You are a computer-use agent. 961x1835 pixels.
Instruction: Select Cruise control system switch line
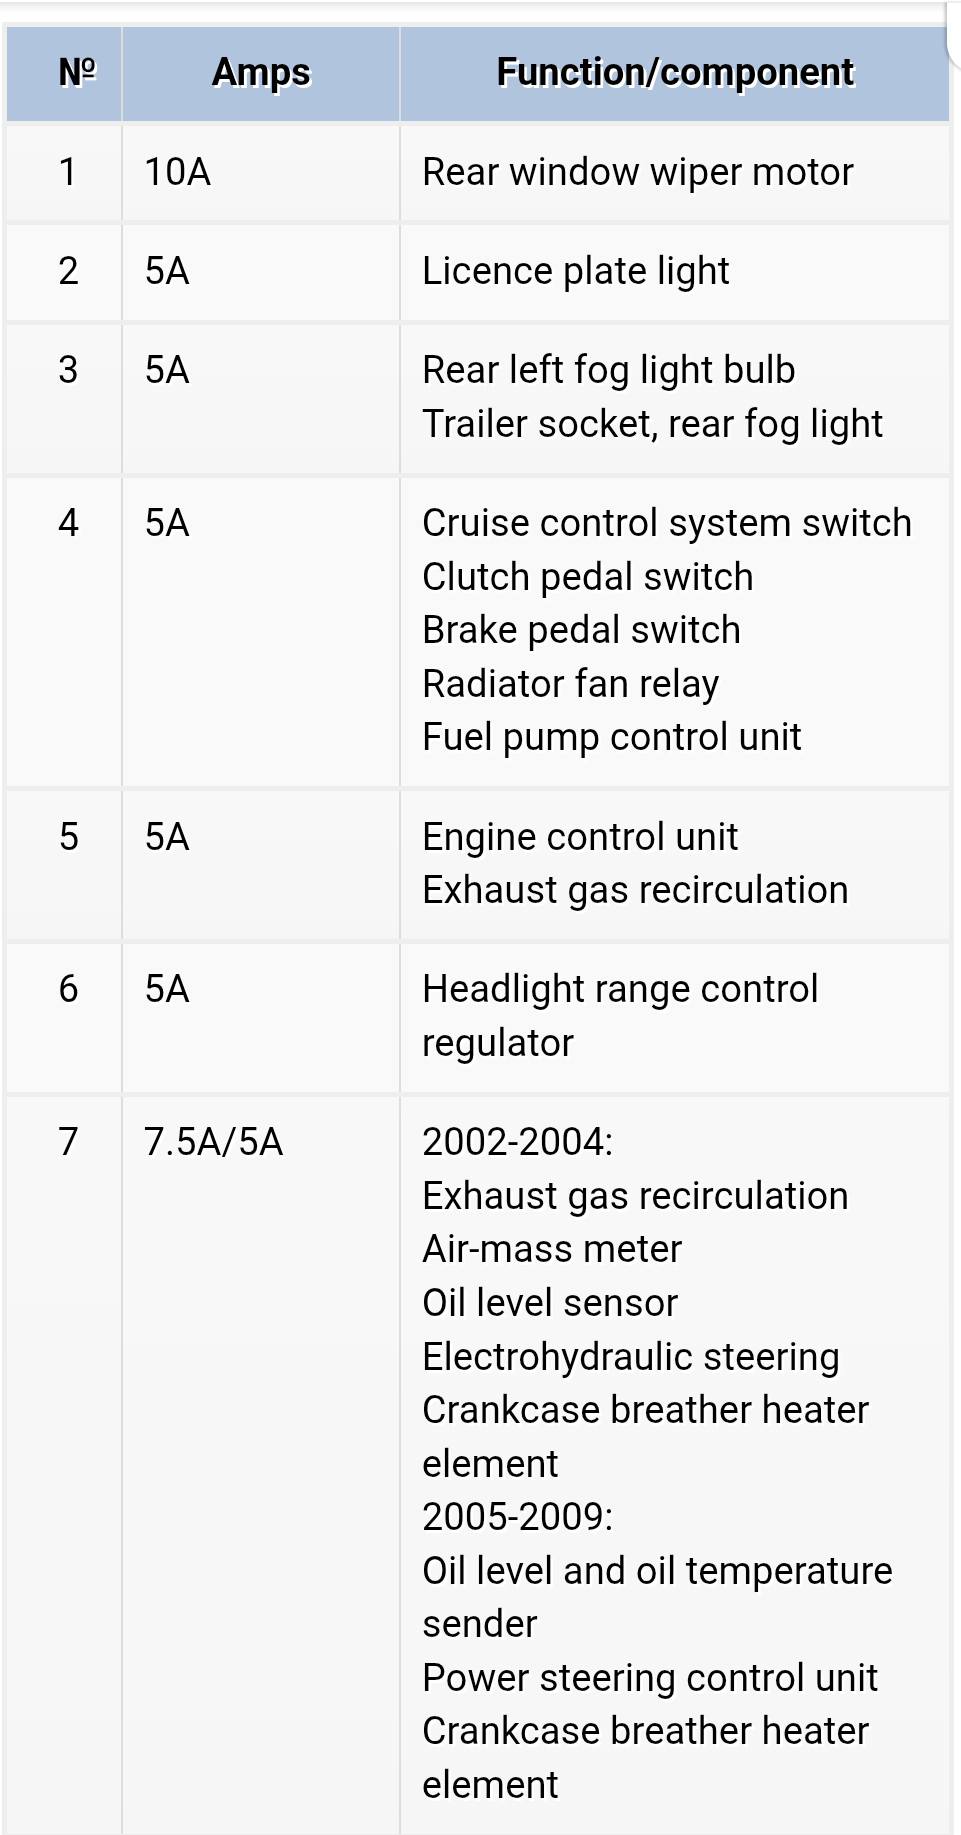(x=667, y=523)
